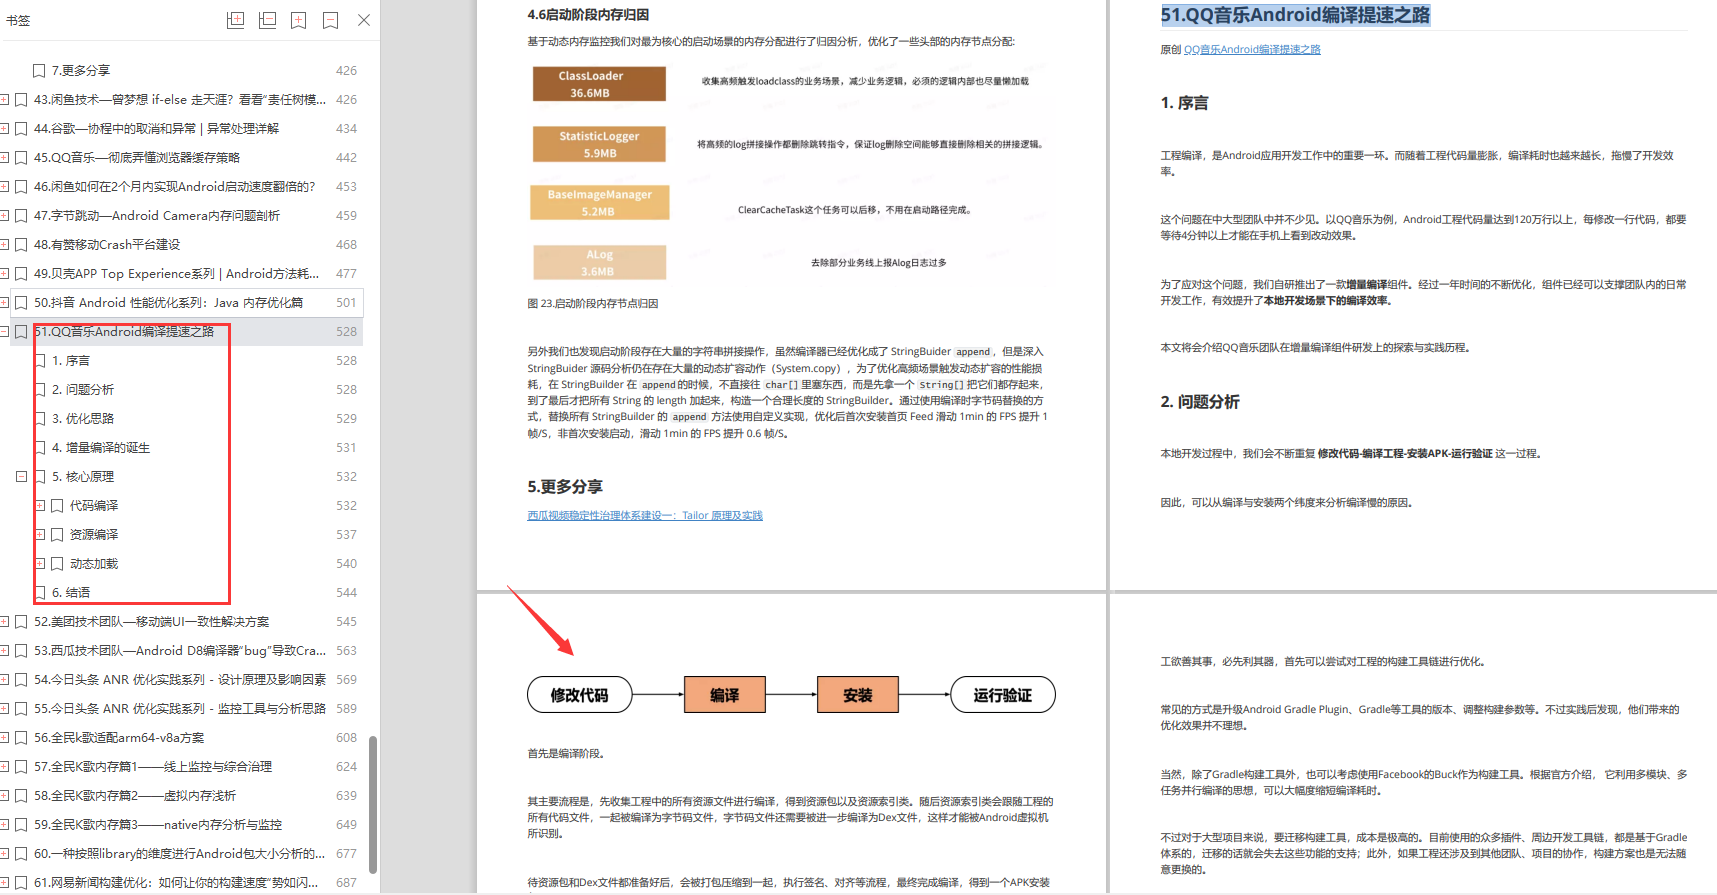The height and width of the screenshot is (895, 1717).
Task: Click the 1. 序言 heading on the right page
Action: coord(1184,103)
